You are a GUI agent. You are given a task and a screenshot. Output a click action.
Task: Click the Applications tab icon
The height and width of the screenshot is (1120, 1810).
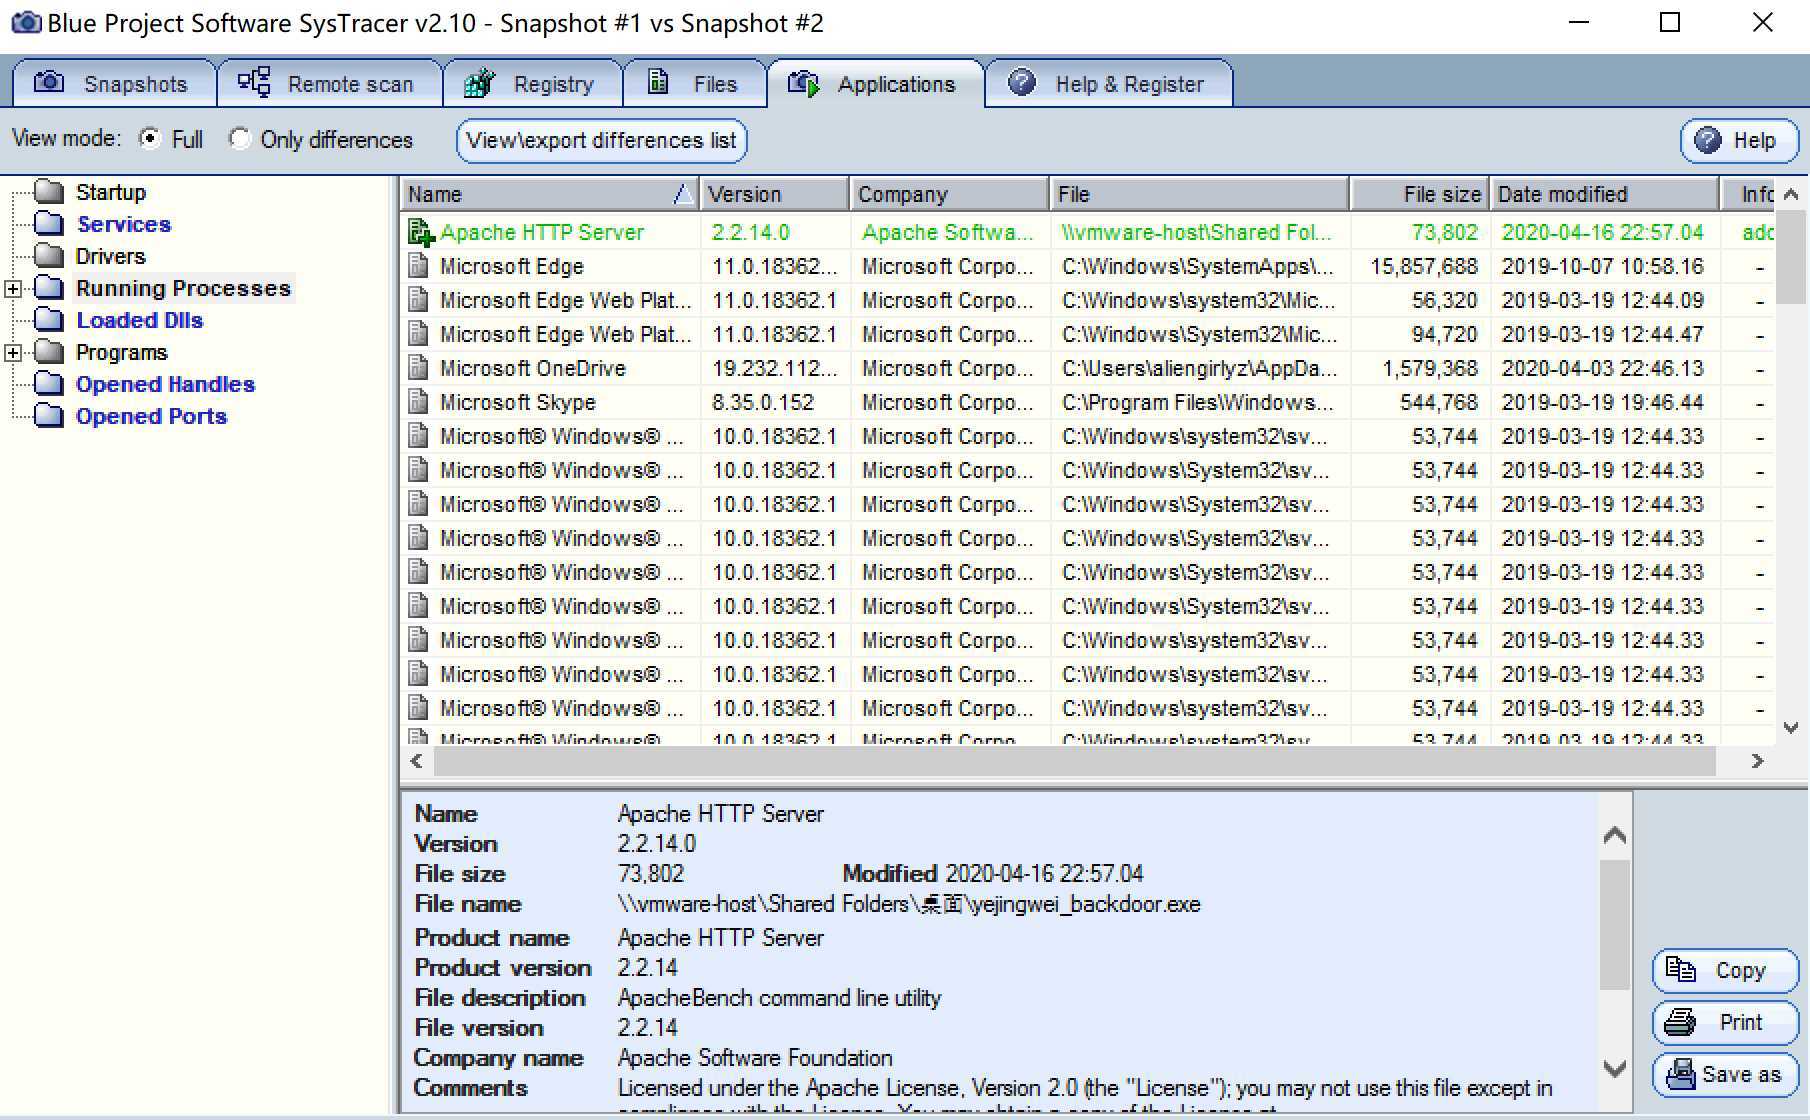tap(804, 83)
